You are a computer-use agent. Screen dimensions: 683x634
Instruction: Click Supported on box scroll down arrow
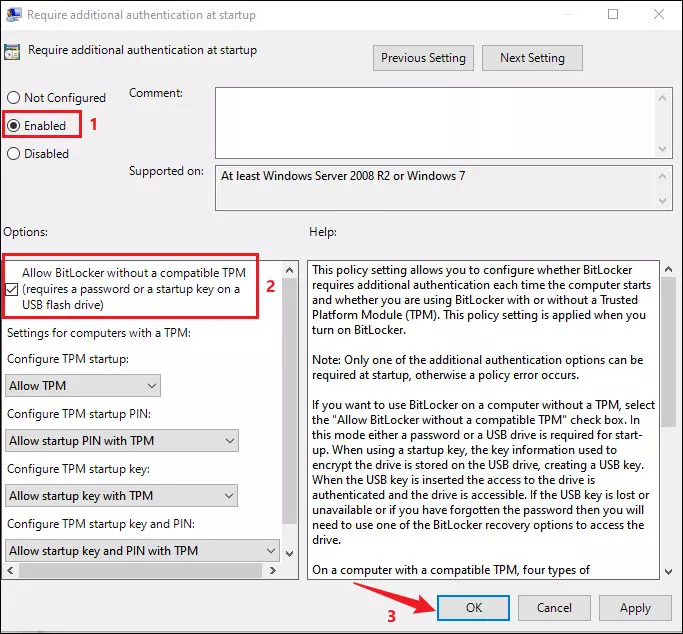tap(663, 201)
